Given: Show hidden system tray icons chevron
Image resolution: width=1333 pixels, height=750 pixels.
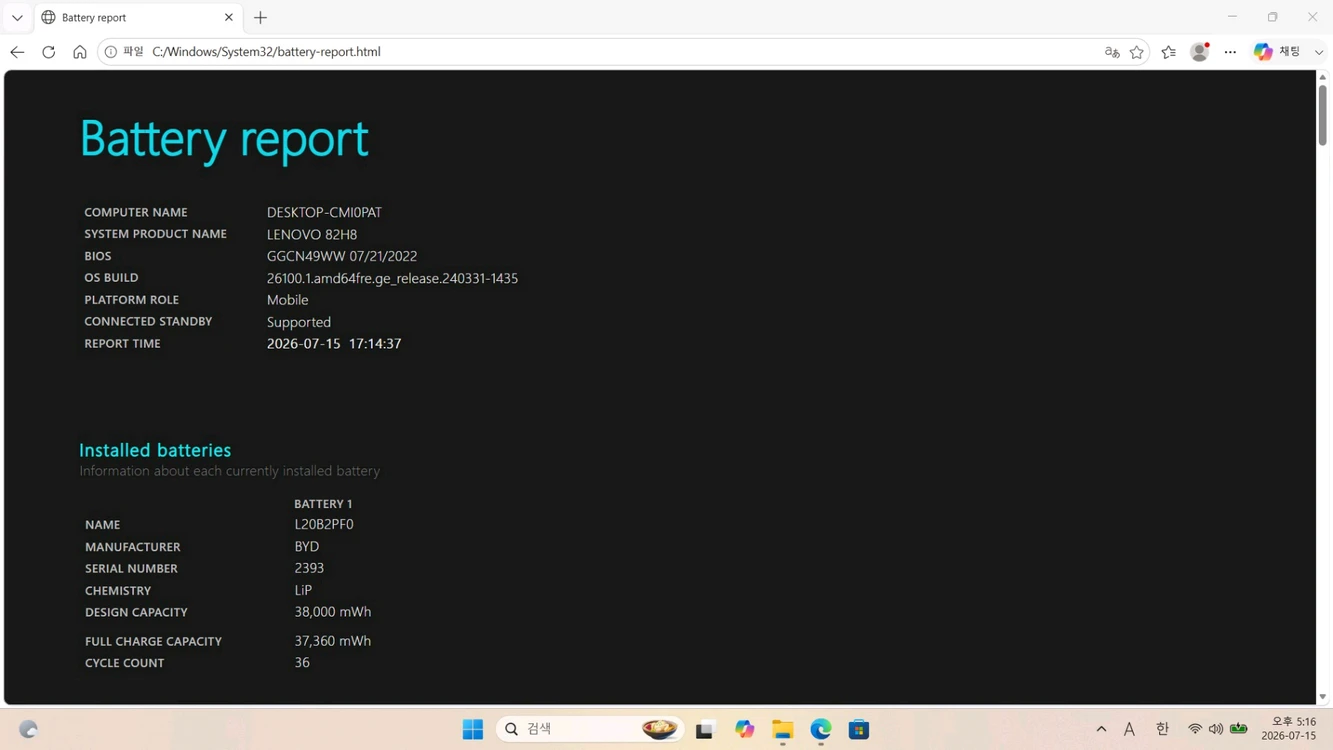Looking at the screenshot, I should point(1101,730).
